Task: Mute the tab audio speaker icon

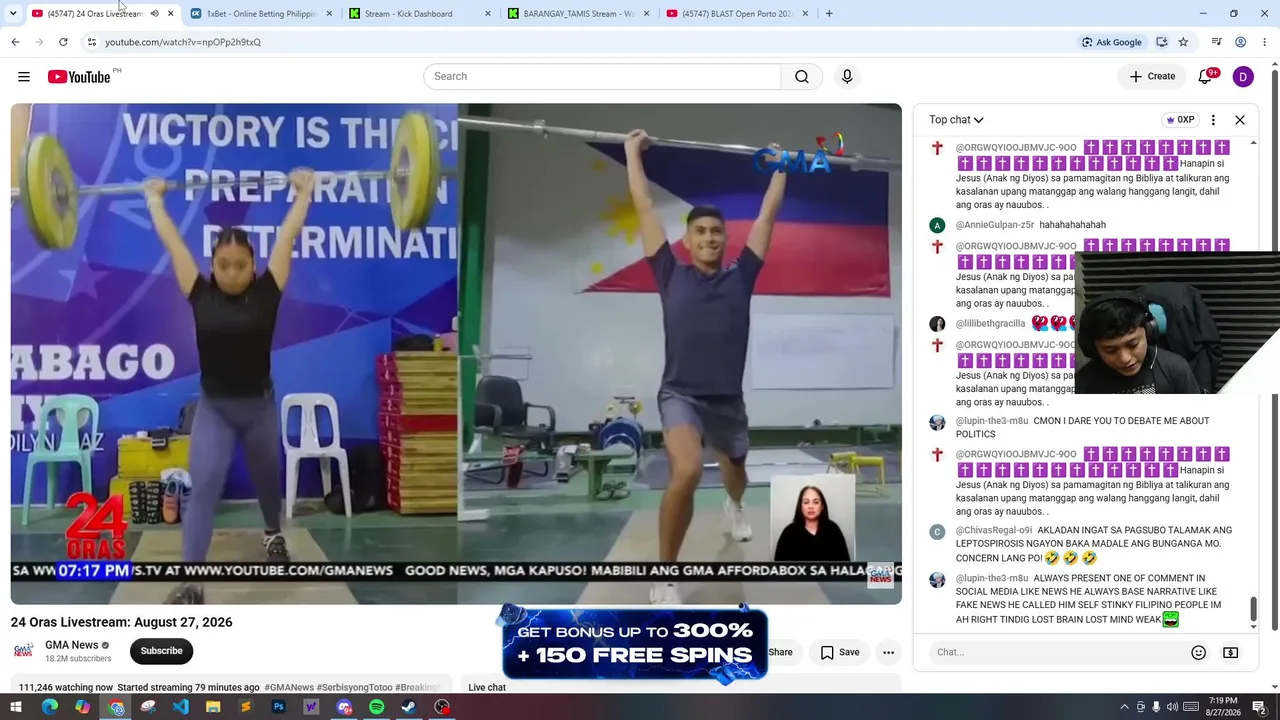Action: click(x=154, y=14)
